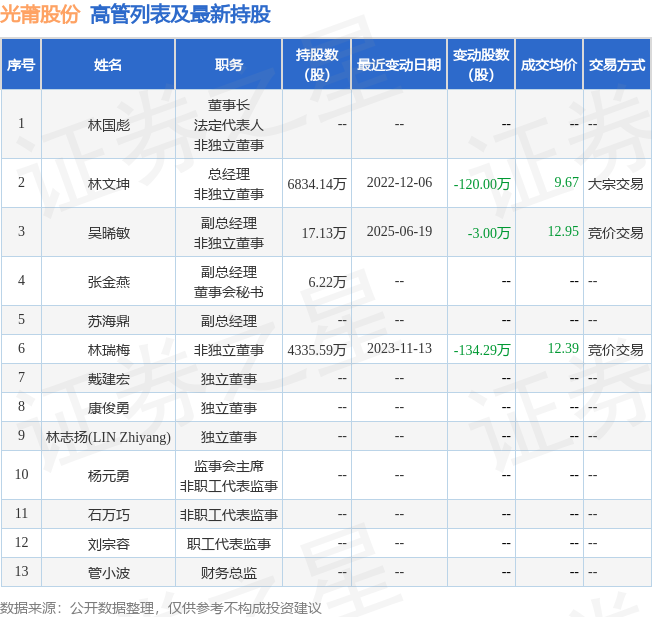Click the serial number 10
652x617 pixels.
[x=21, y=474]
